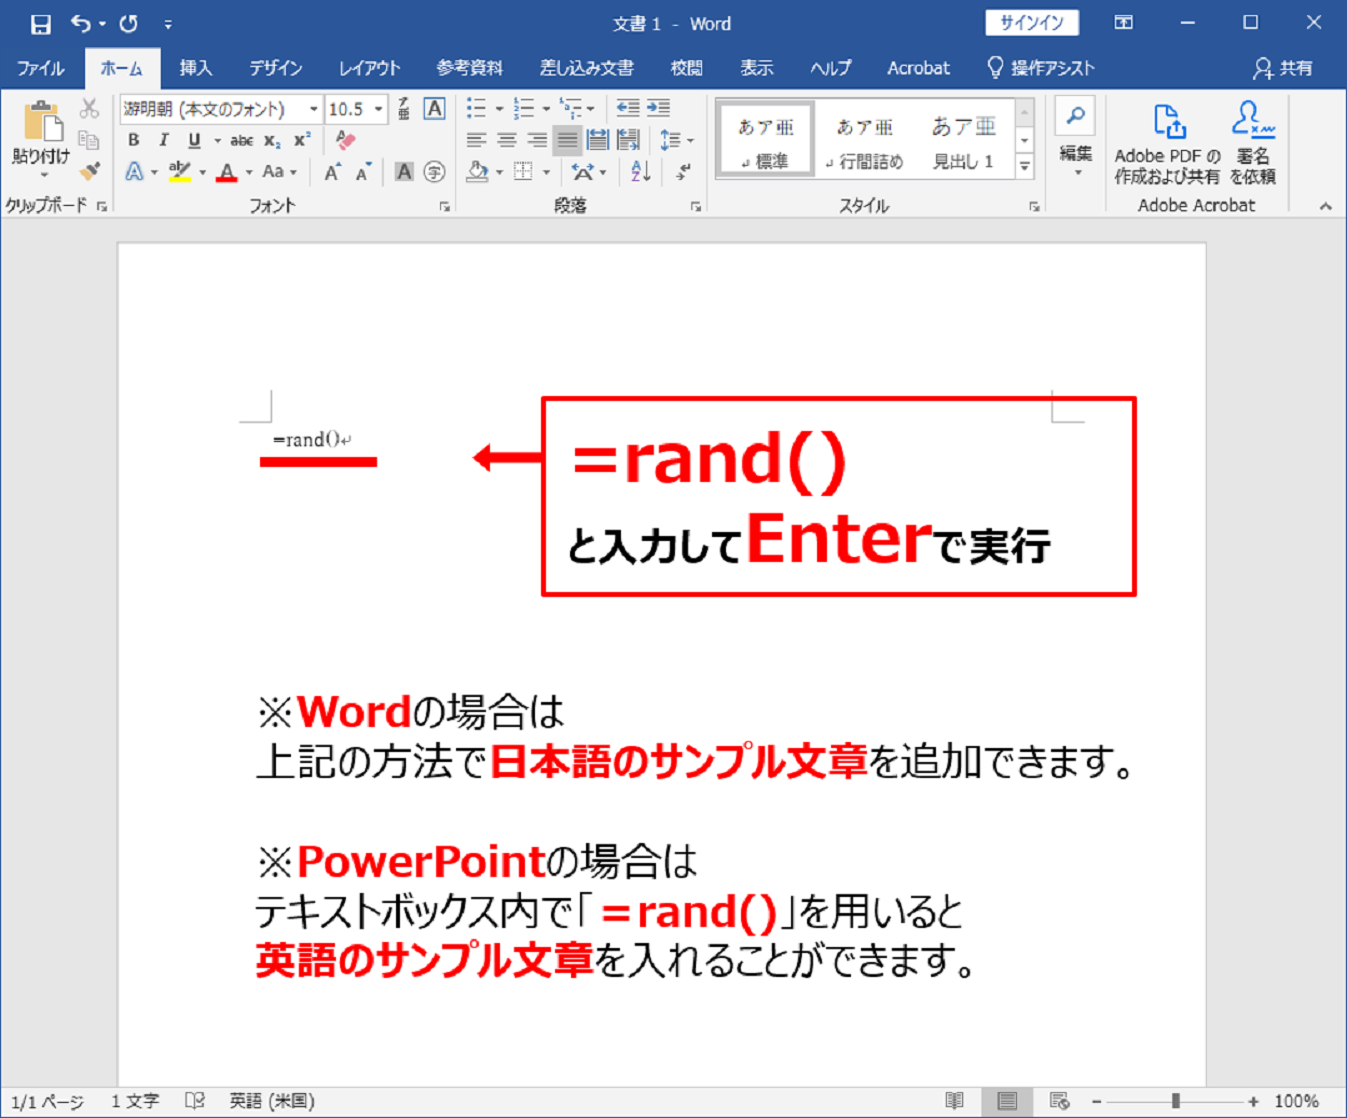
Task: Apply multilevel list
Action: point(571,108)
